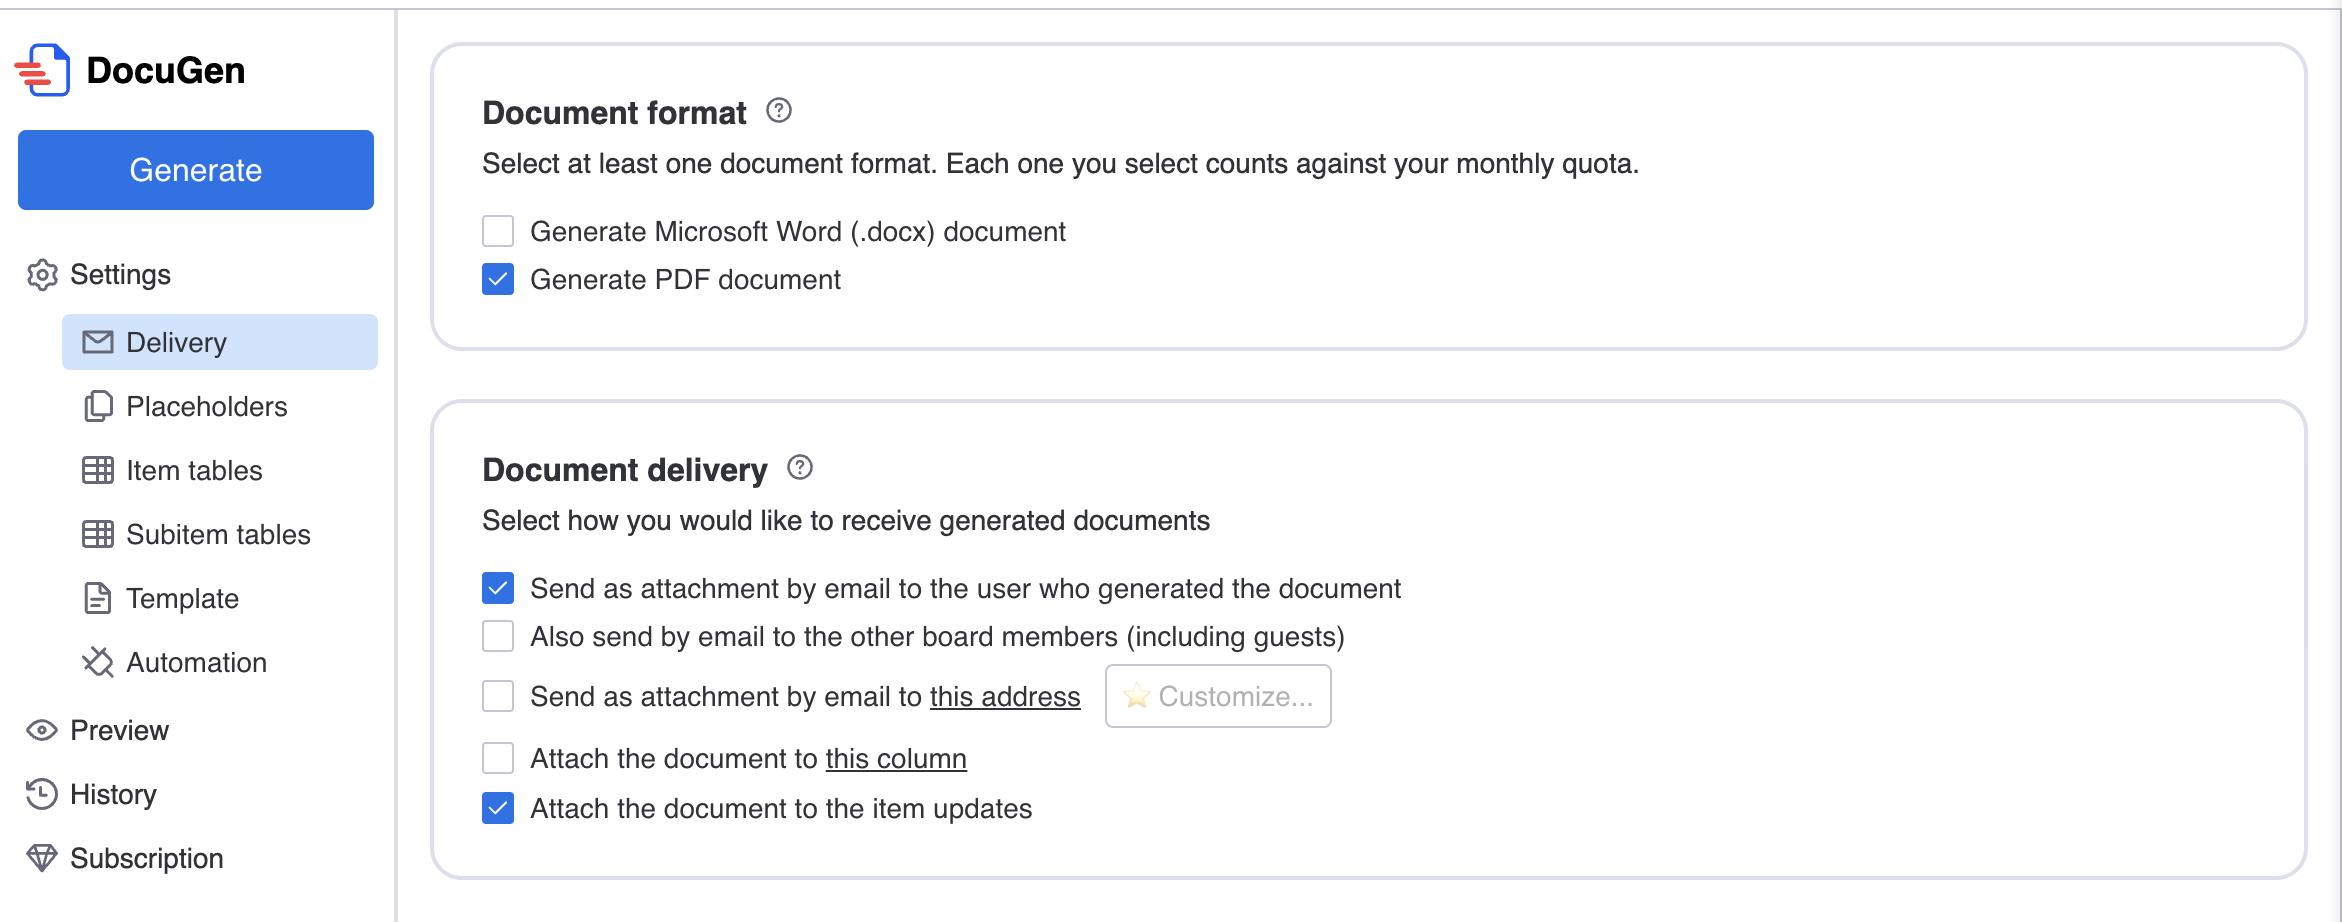The width and height of the screenshot is (2342, 922).
Task: Follow the 'this address' link
Action: tap(1005, 697)
